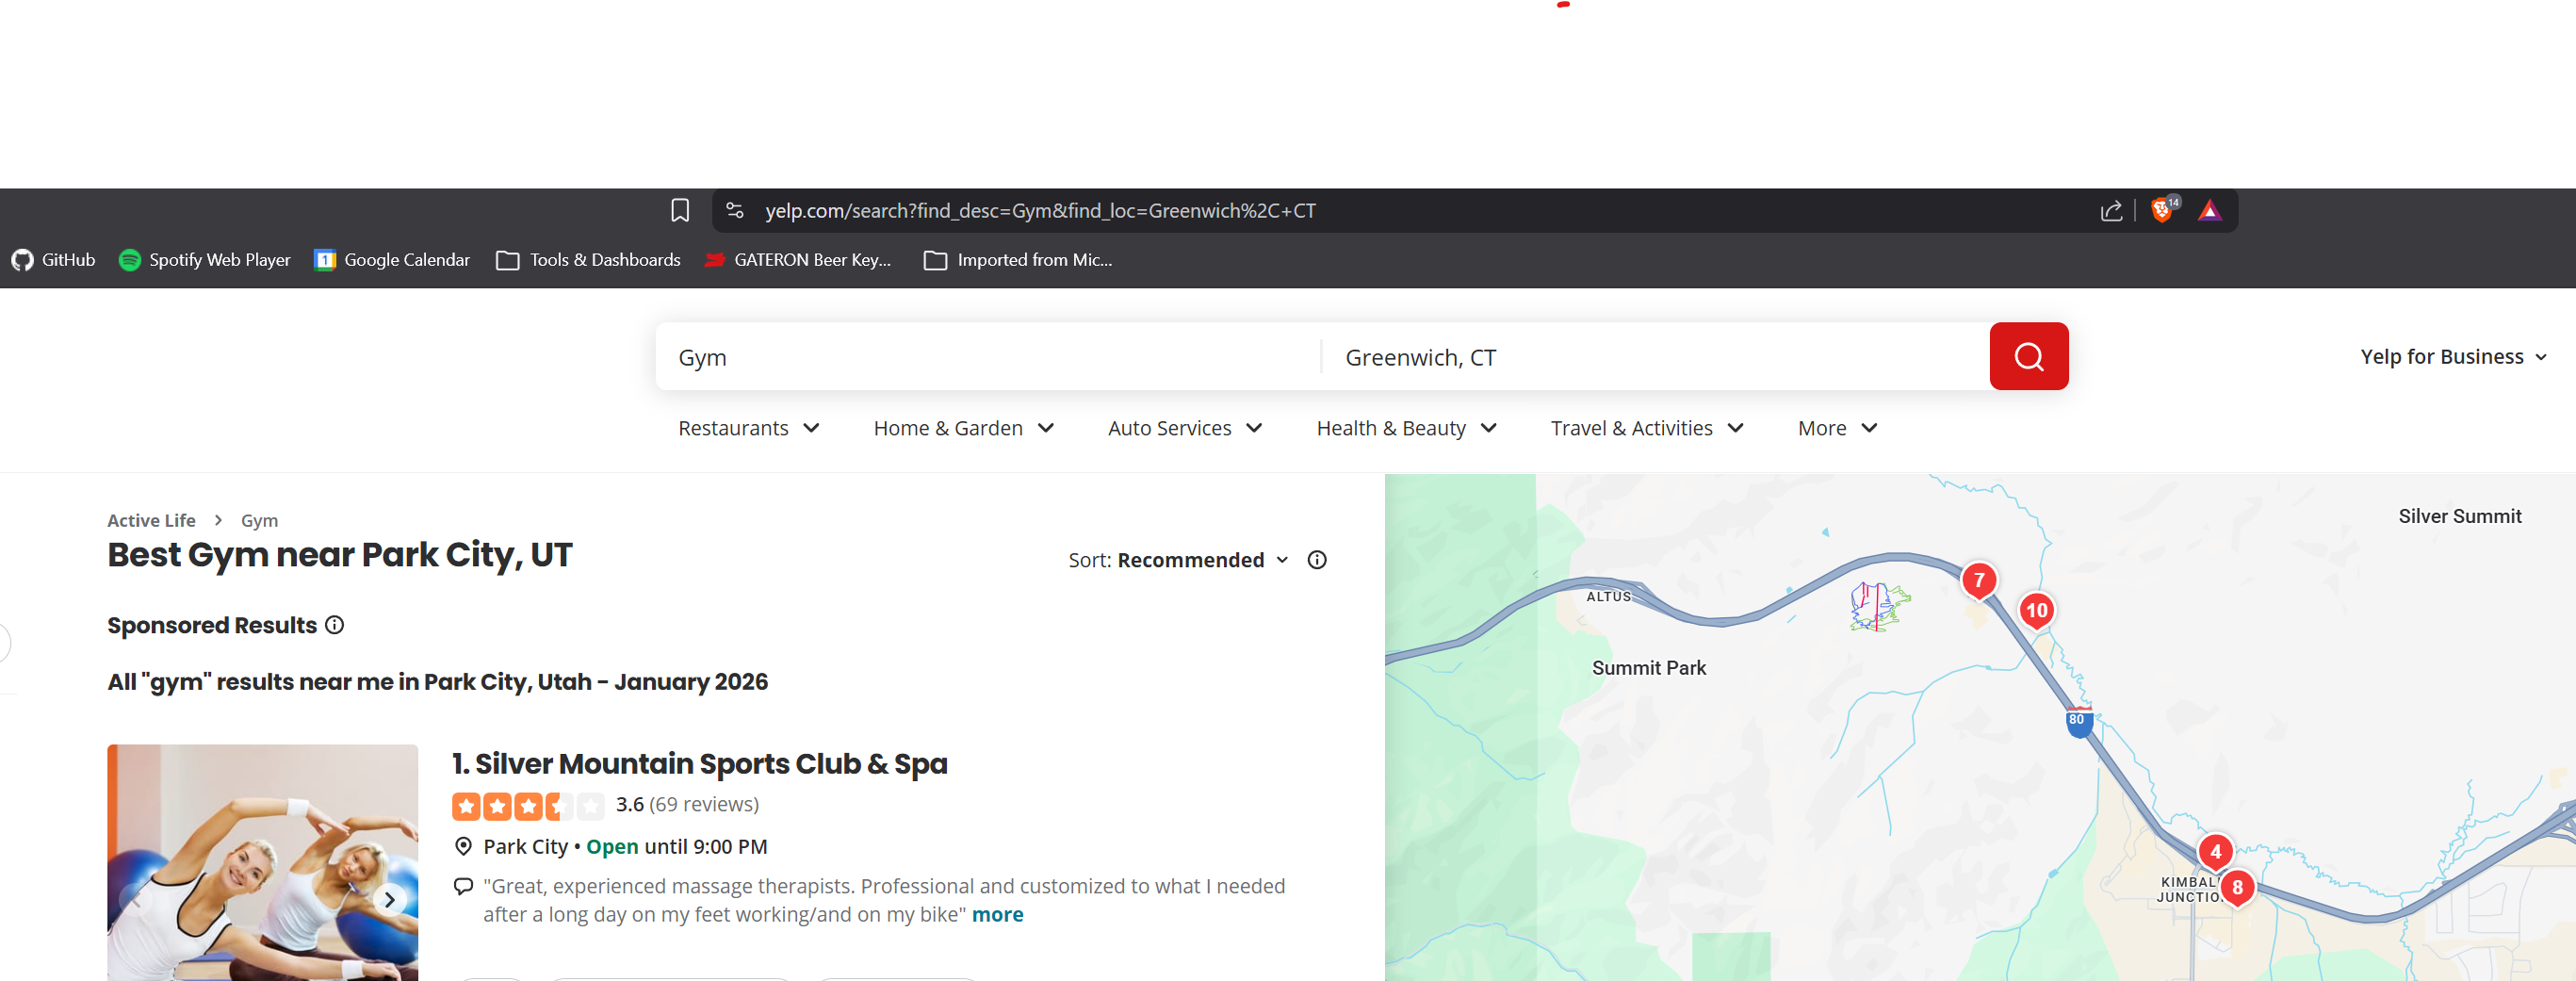Click the Gym breadcrumb link
2576x981 pixels.
259,521
